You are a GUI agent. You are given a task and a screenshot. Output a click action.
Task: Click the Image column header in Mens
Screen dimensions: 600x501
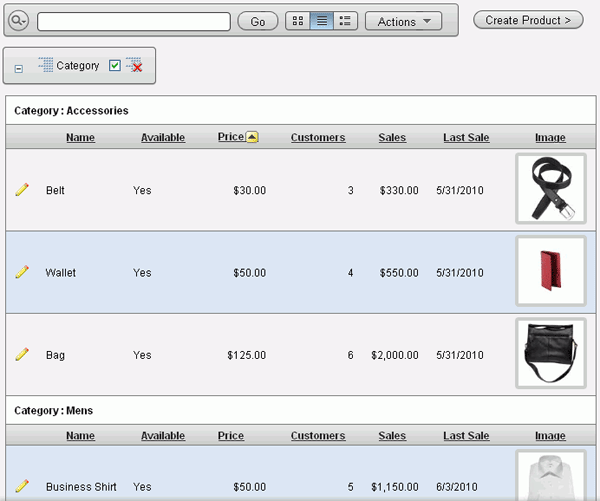pos(550,436)
